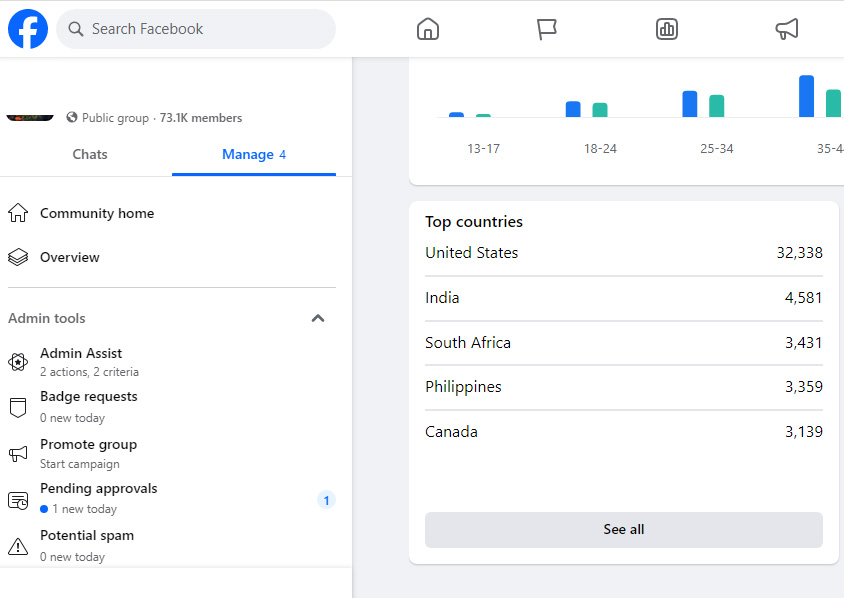Click the Badge requests shield icon
The height and width of the screenshot is (598, 844).
click(18, 407)
